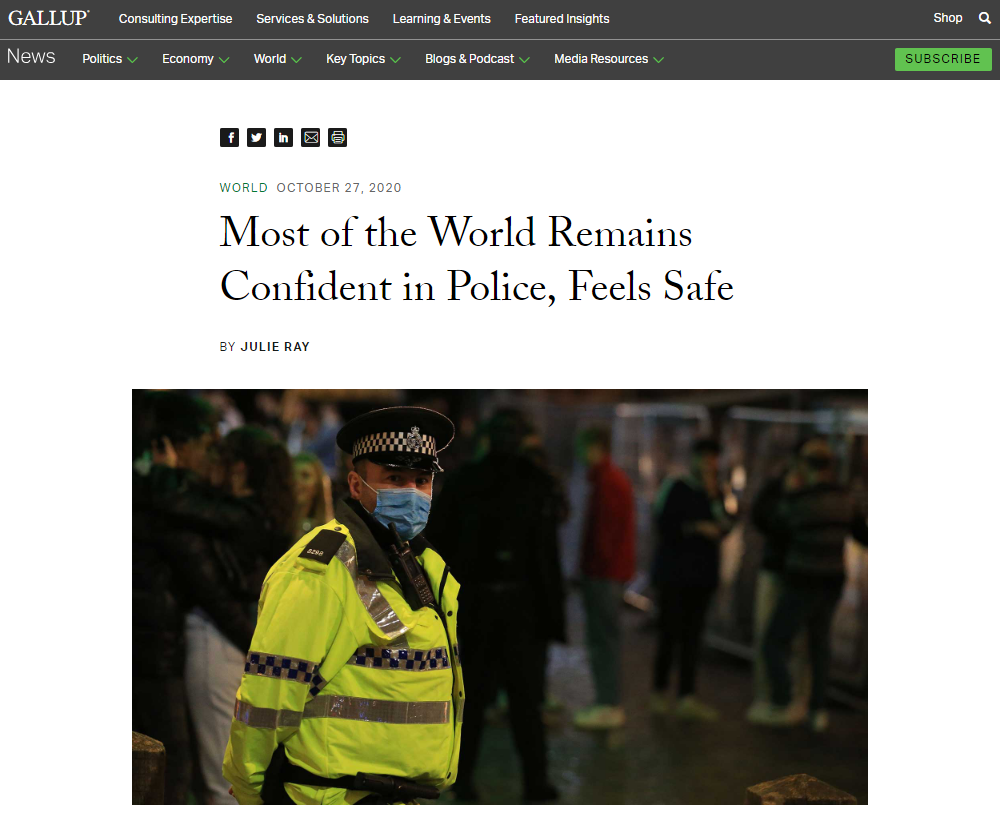Open Services & Solutions menu
The image size is (1000, 828).
point(312,18)
